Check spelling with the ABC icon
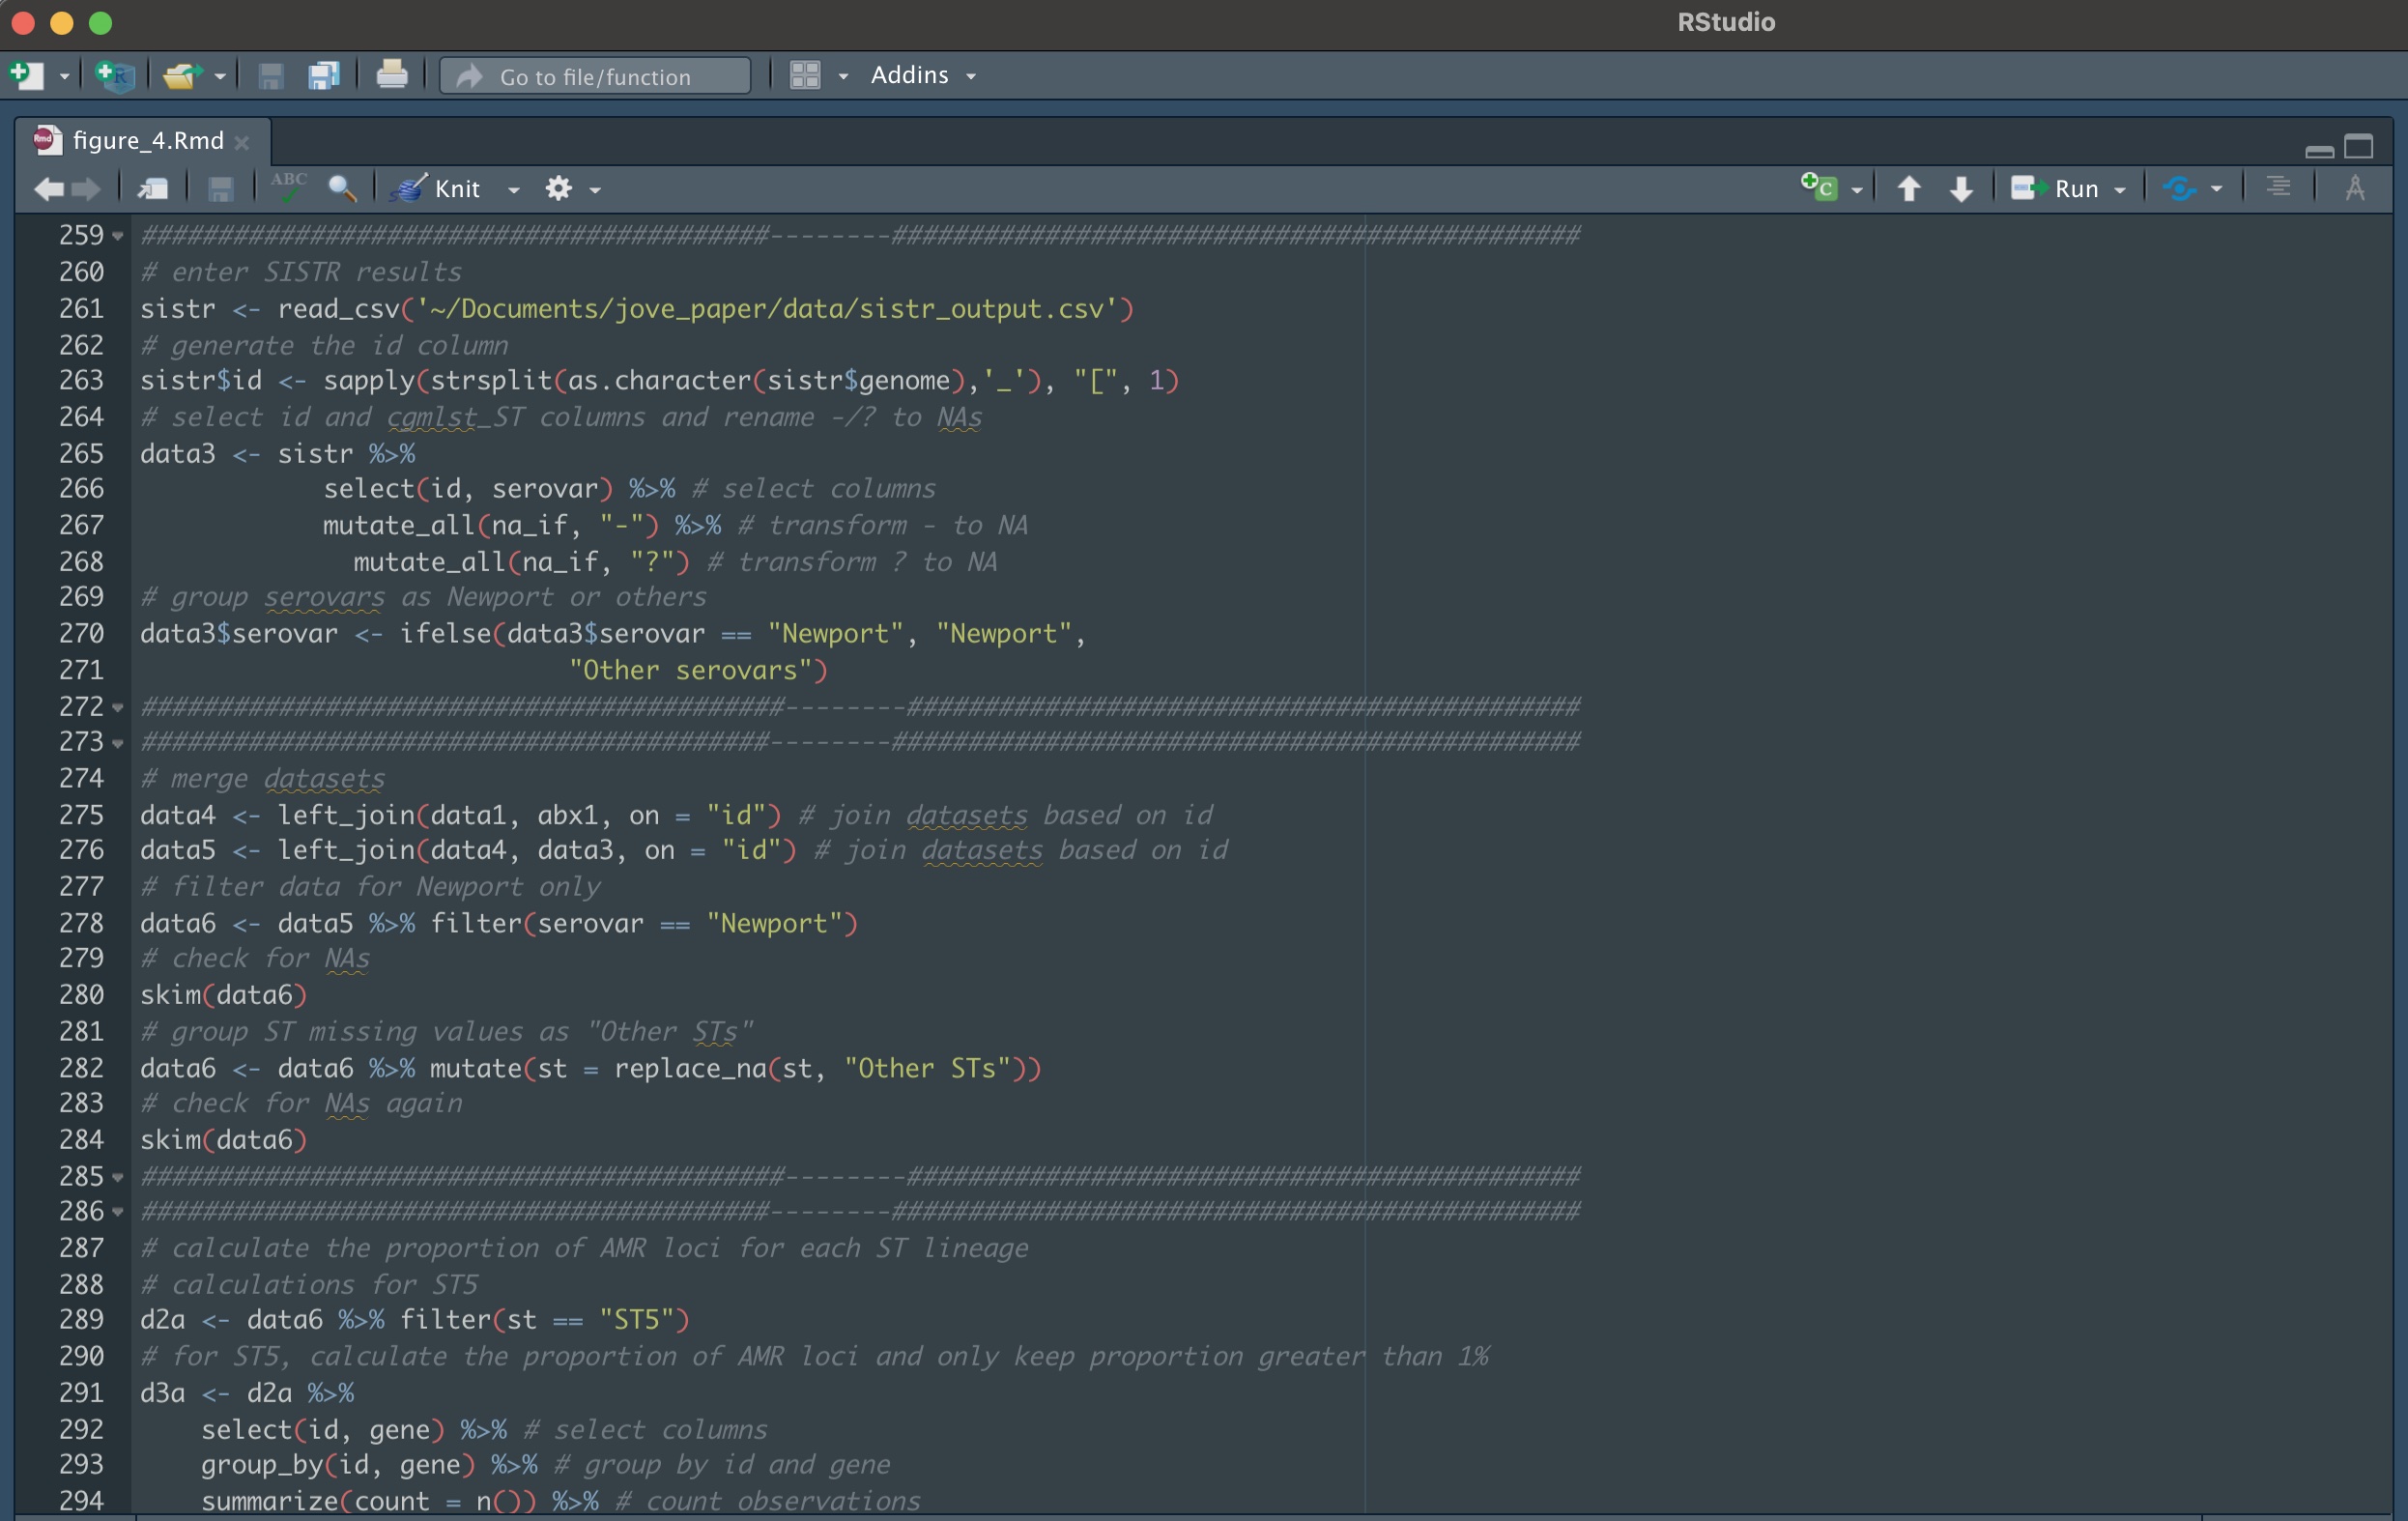Image resolution: width=2408 pixels, height=1521 pixels. pos(288,188)
